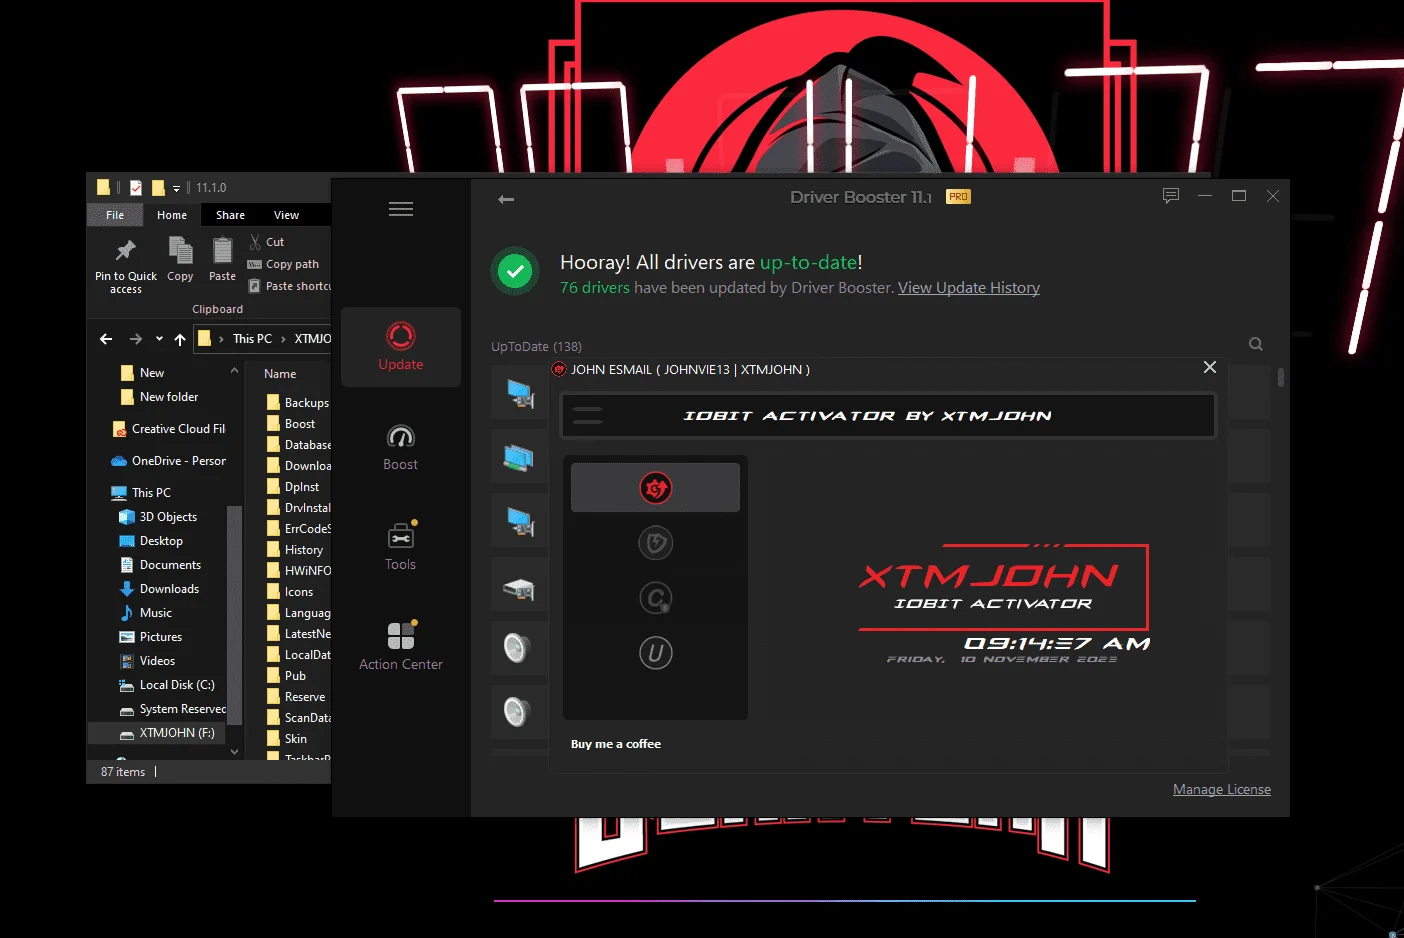
Task: Click Copy path in Clipboard group
Action: pos(284,264)
